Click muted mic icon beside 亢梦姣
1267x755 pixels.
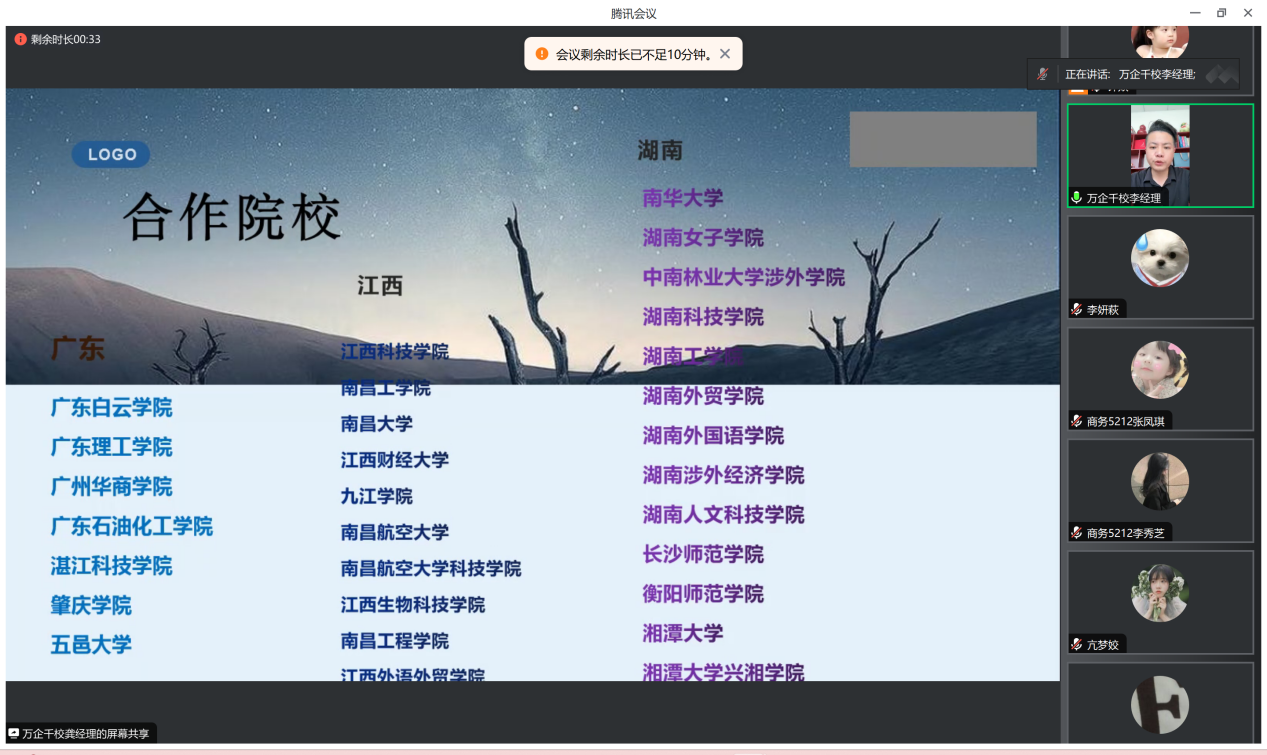1077,645
